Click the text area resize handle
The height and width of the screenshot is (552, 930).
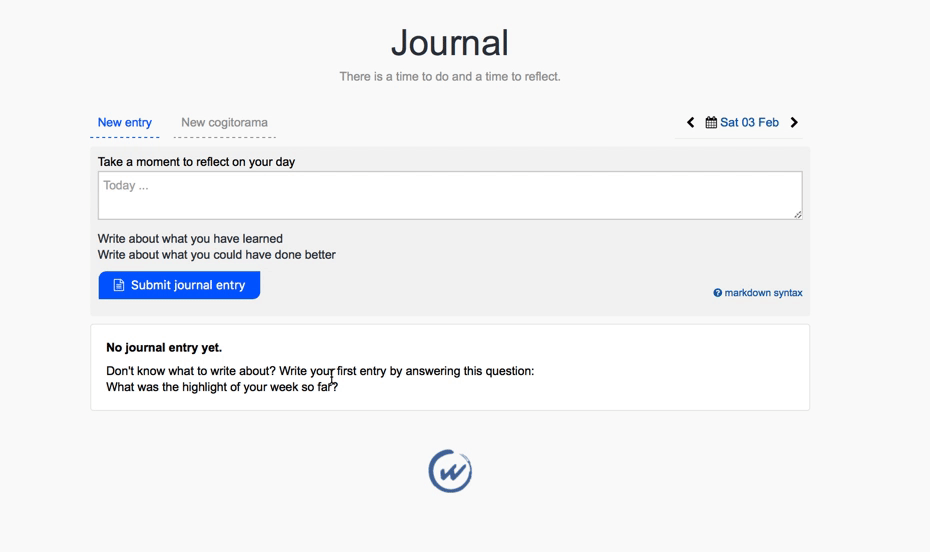point(798,215)
